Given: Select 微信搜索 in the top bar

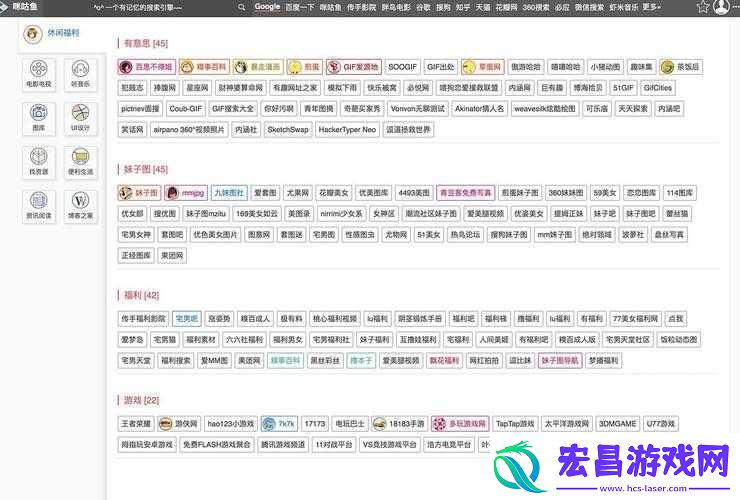Looking at the screenshot, I should click(x=589, y=7).
